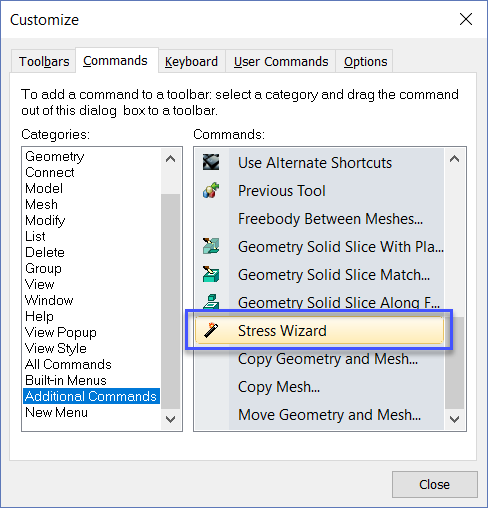The image size is (488, 508).
Task: Select the Stress Wizard command
Action: (x=319, y=330)
